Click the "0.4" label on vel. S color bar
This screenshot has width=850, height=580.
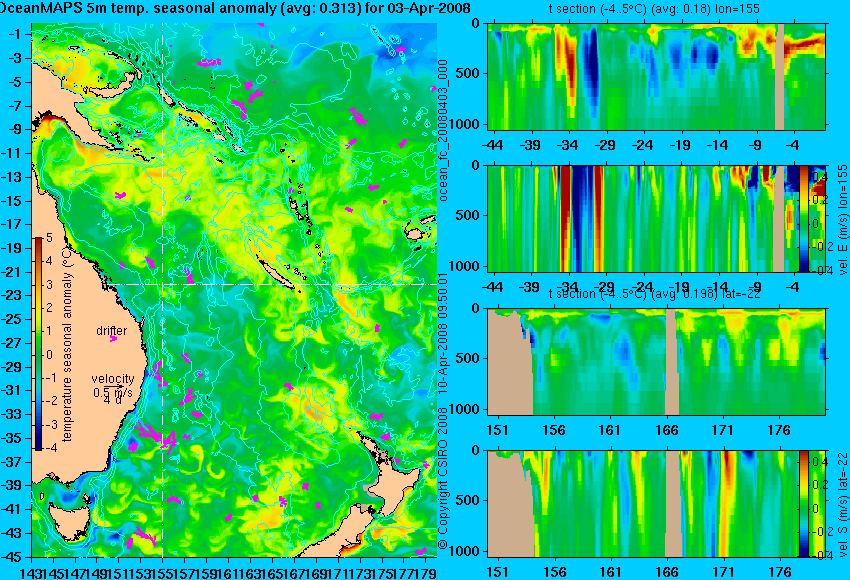pyautogui.click(x=819, y=462)
